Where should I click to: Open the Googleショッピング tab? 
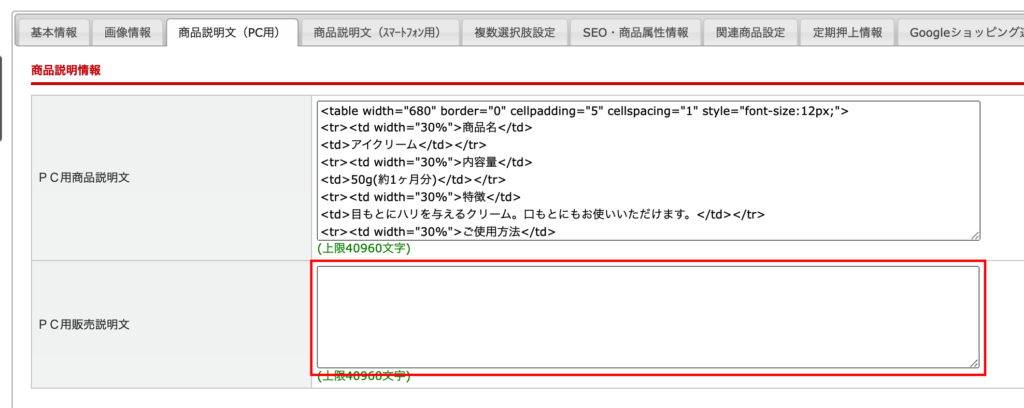pyautogui.click(x=961, y=32)
